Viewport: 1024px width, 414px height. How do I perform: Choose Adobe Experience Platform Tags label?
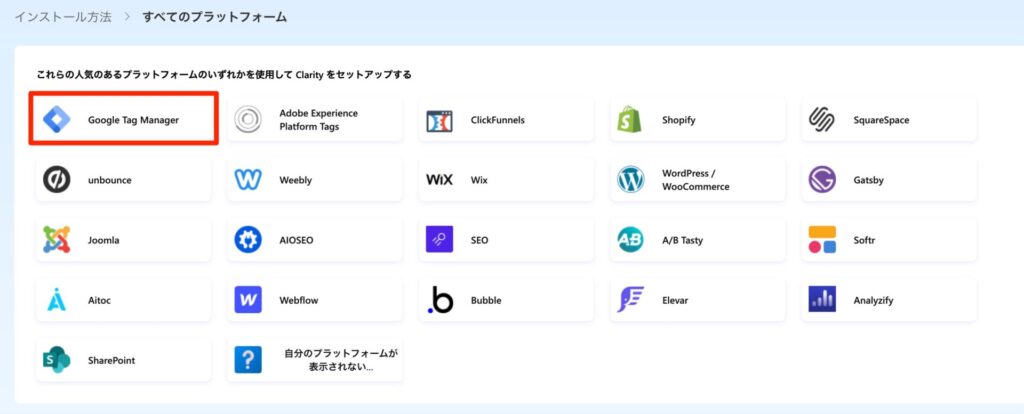point(319,120)
